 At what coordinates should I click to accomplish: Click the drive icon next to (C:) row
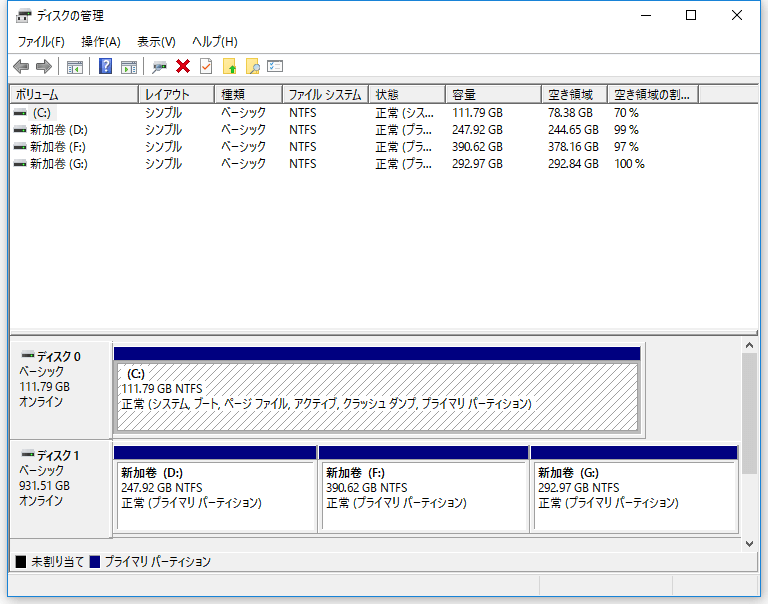pyautogui.click(x=20, y=113)
